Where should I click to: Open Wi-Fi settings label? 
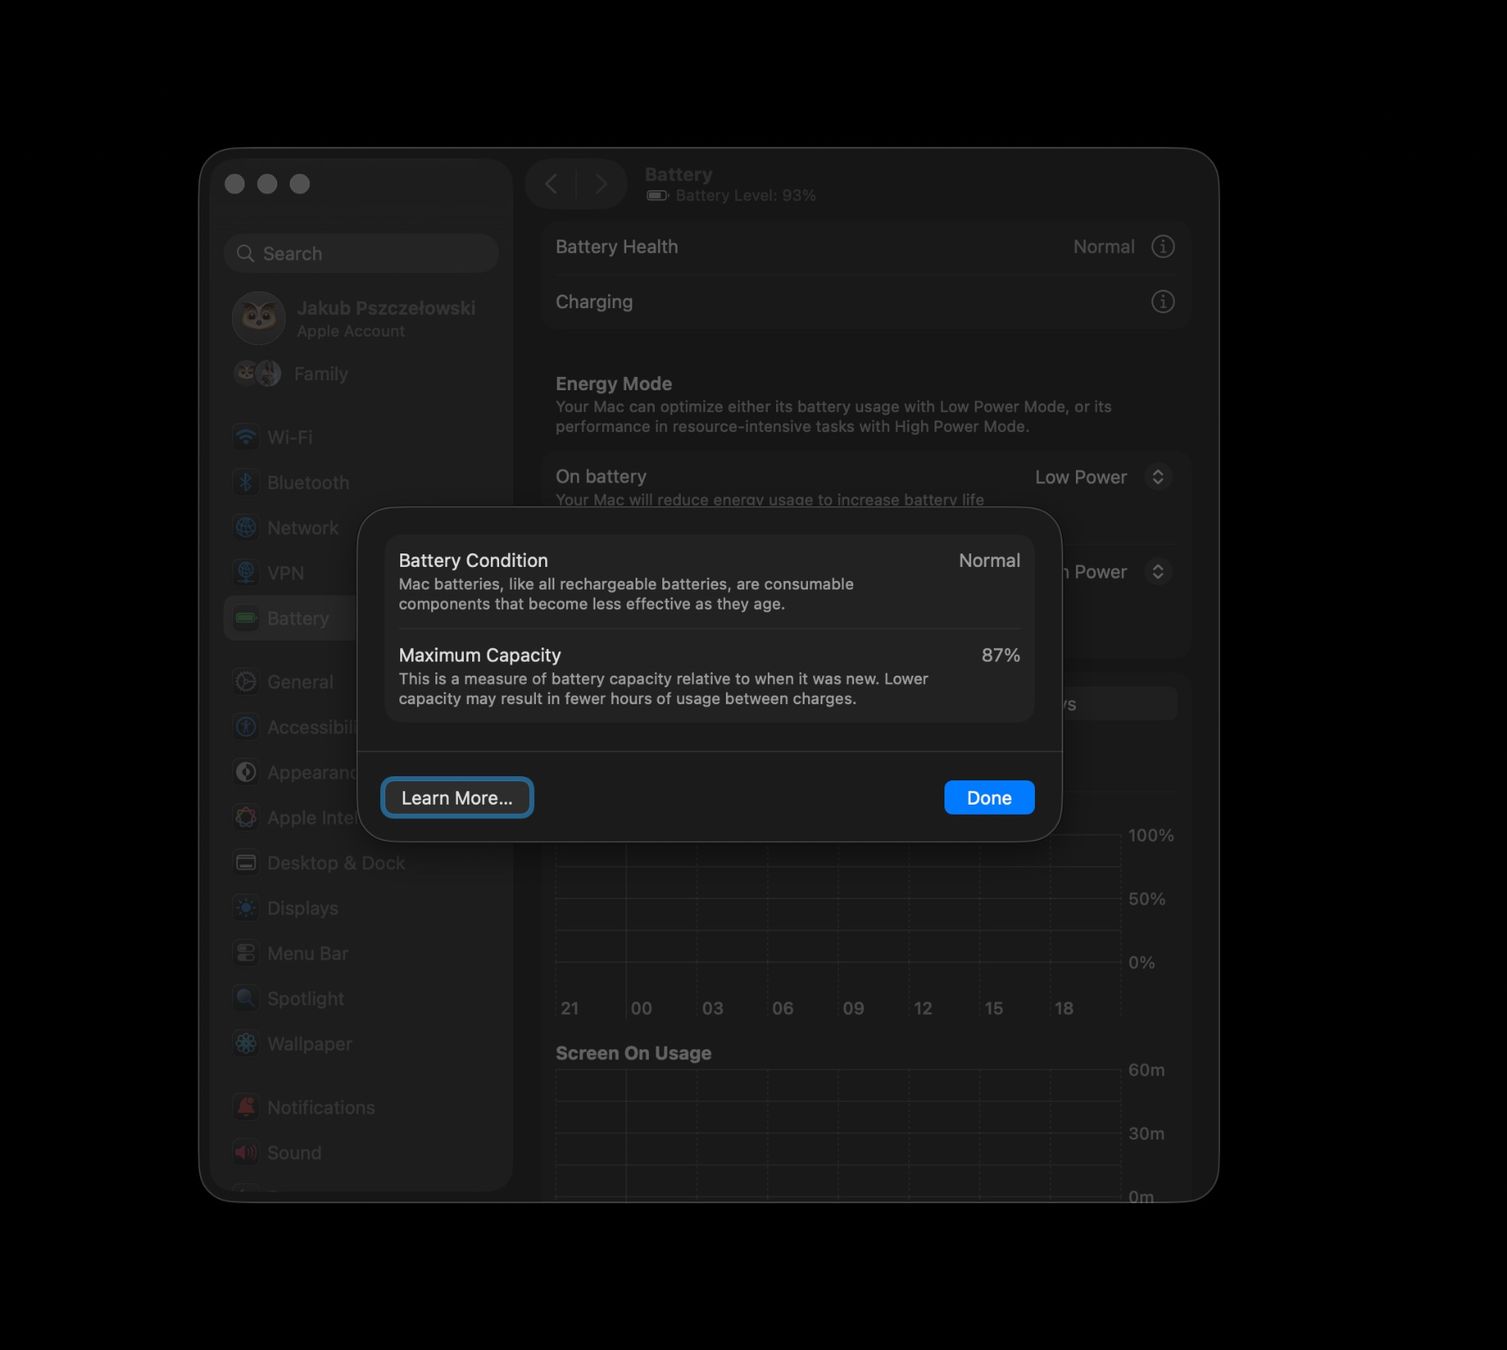point(290,437)
